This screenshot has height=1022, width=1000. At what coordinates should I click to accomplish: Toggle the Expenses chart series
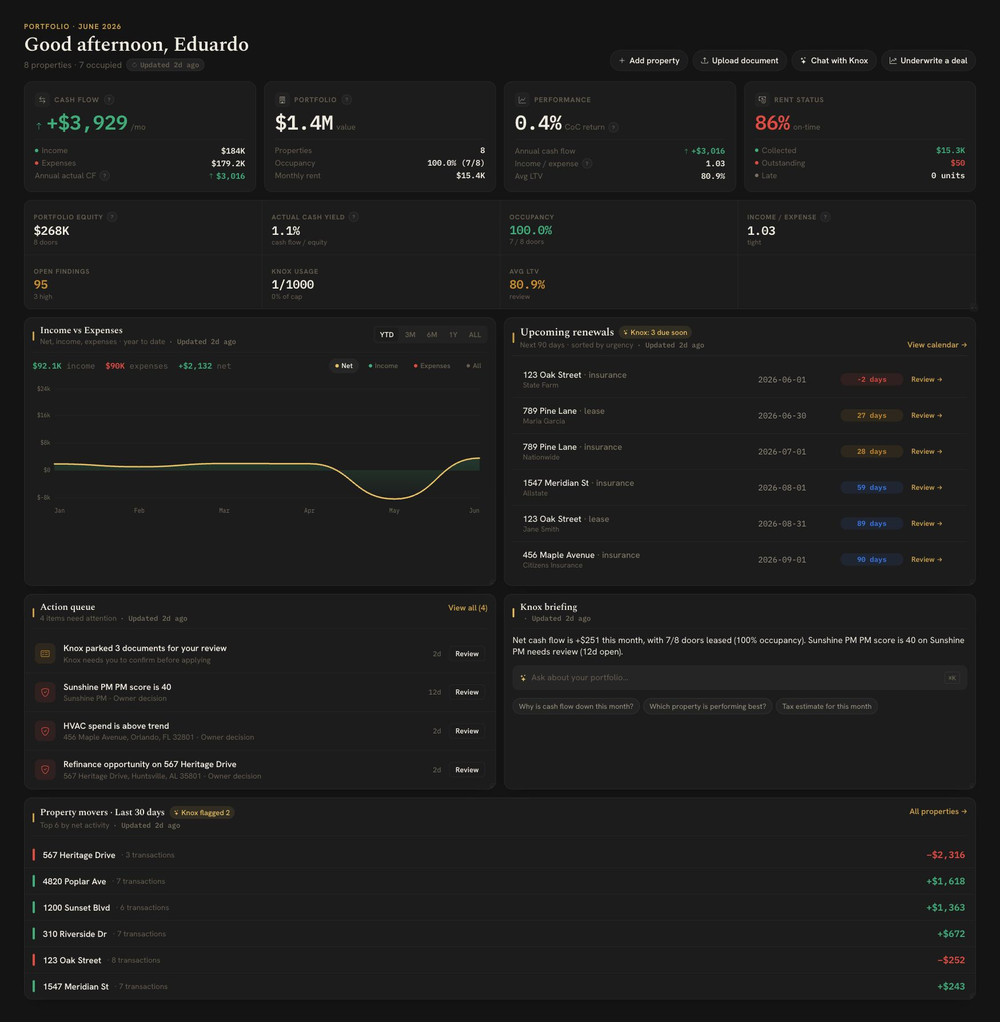(x=432, y=366)
